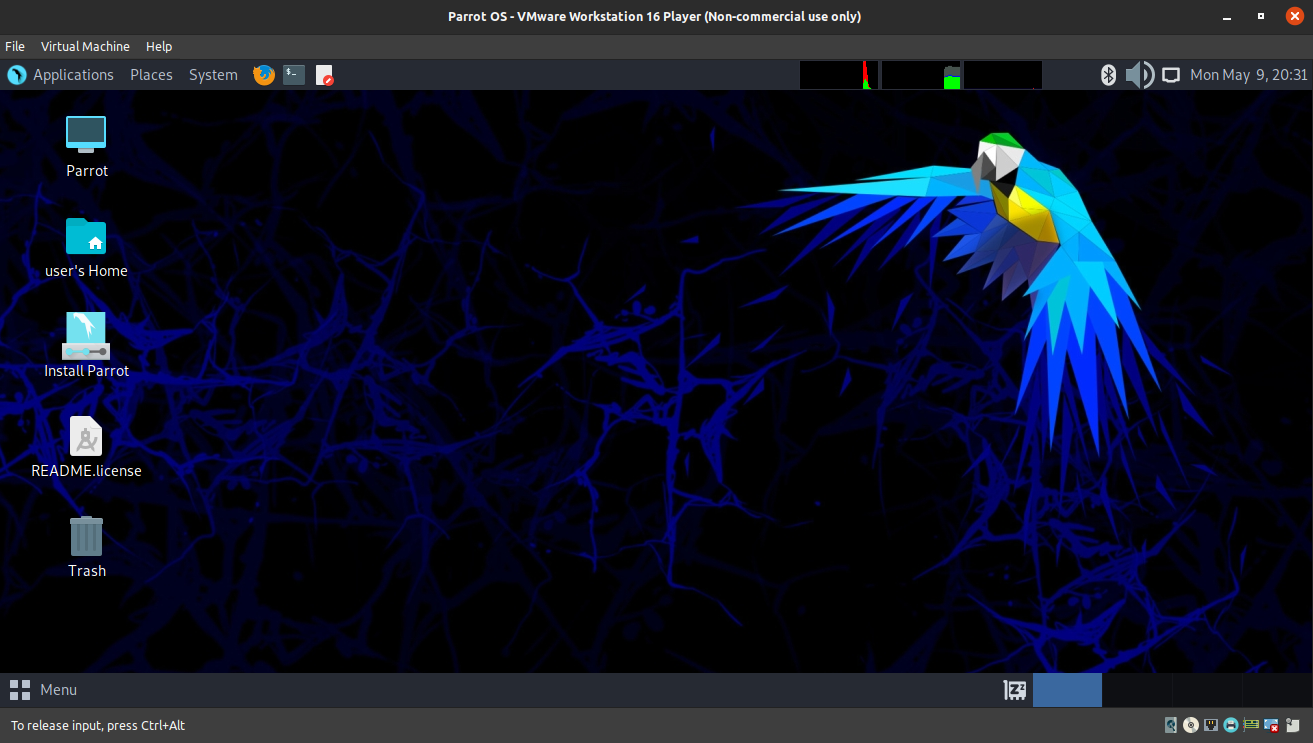Screen dimensions: 1313x743
Task: Launch Firefox from the top panel
Action: click(264, 75)
